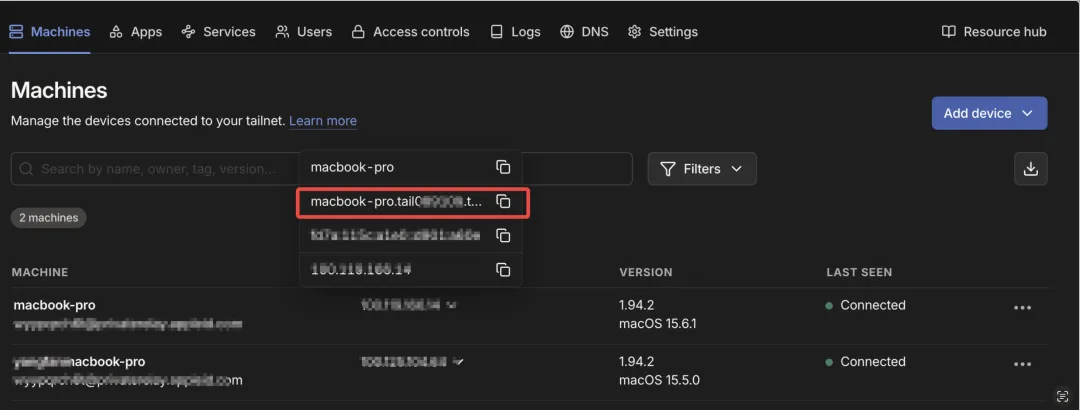Screen dimensions: 1080x410
Task: Click the download machines list icon
Action: coord(1030,169)
